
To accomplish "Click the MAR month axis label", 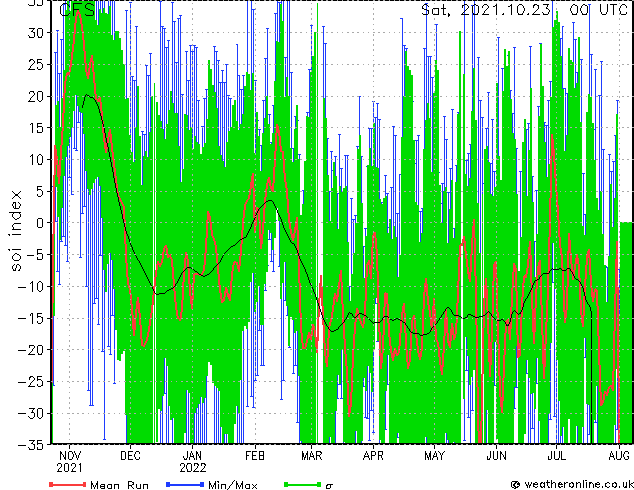I will 311,456.
